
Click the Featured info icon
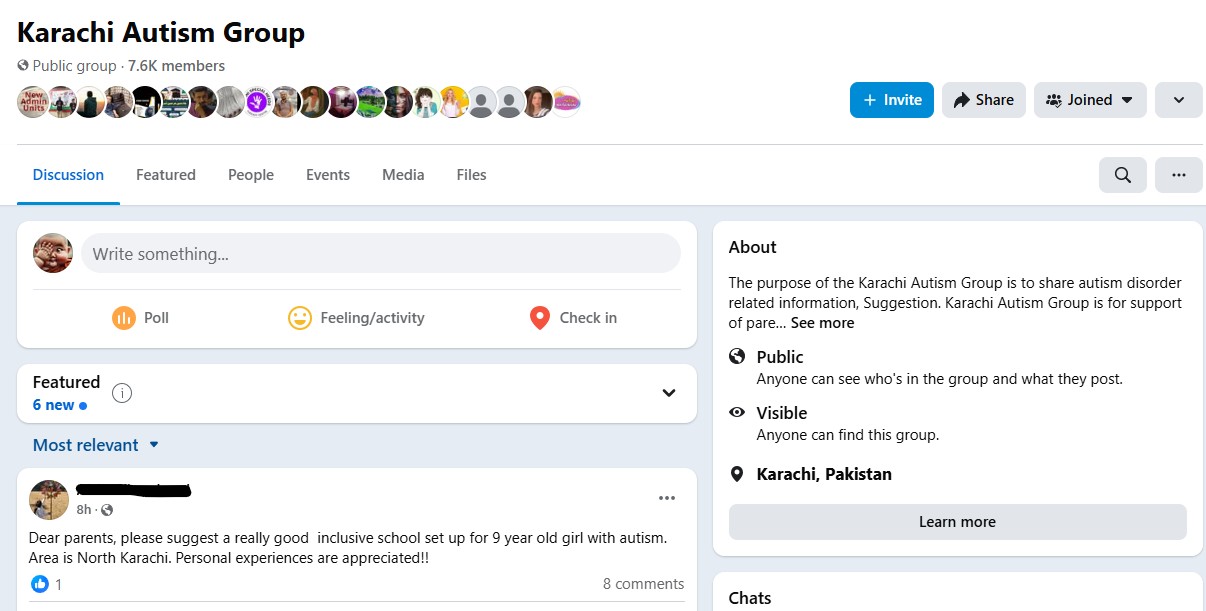tap(122, 393)
